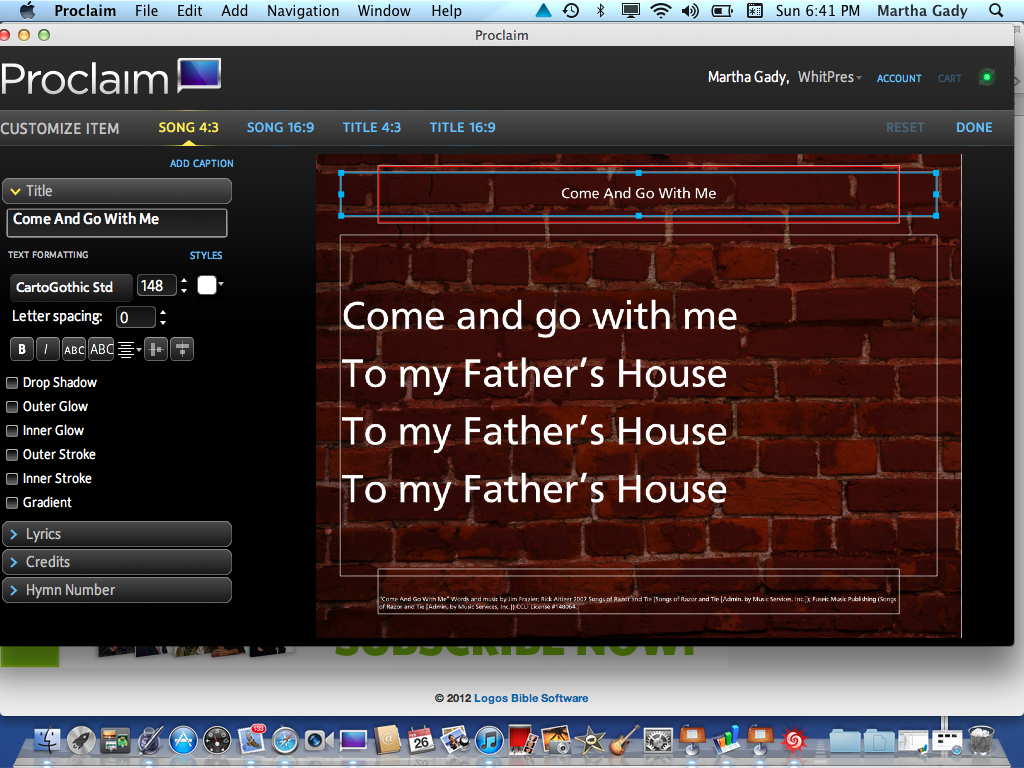Select the SONG 4:3 tab
The image size is (1024, 768).
tap(188, 127)
